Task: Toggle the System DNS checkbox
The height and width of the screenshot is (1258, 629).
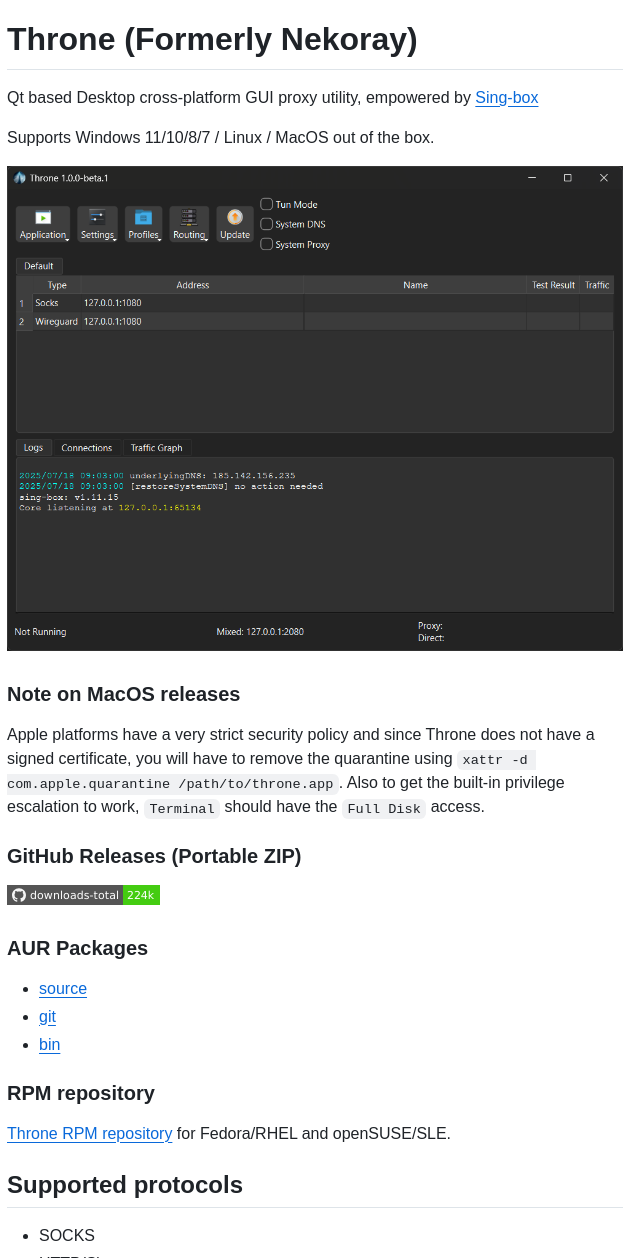Action: (x=267, y=224)
